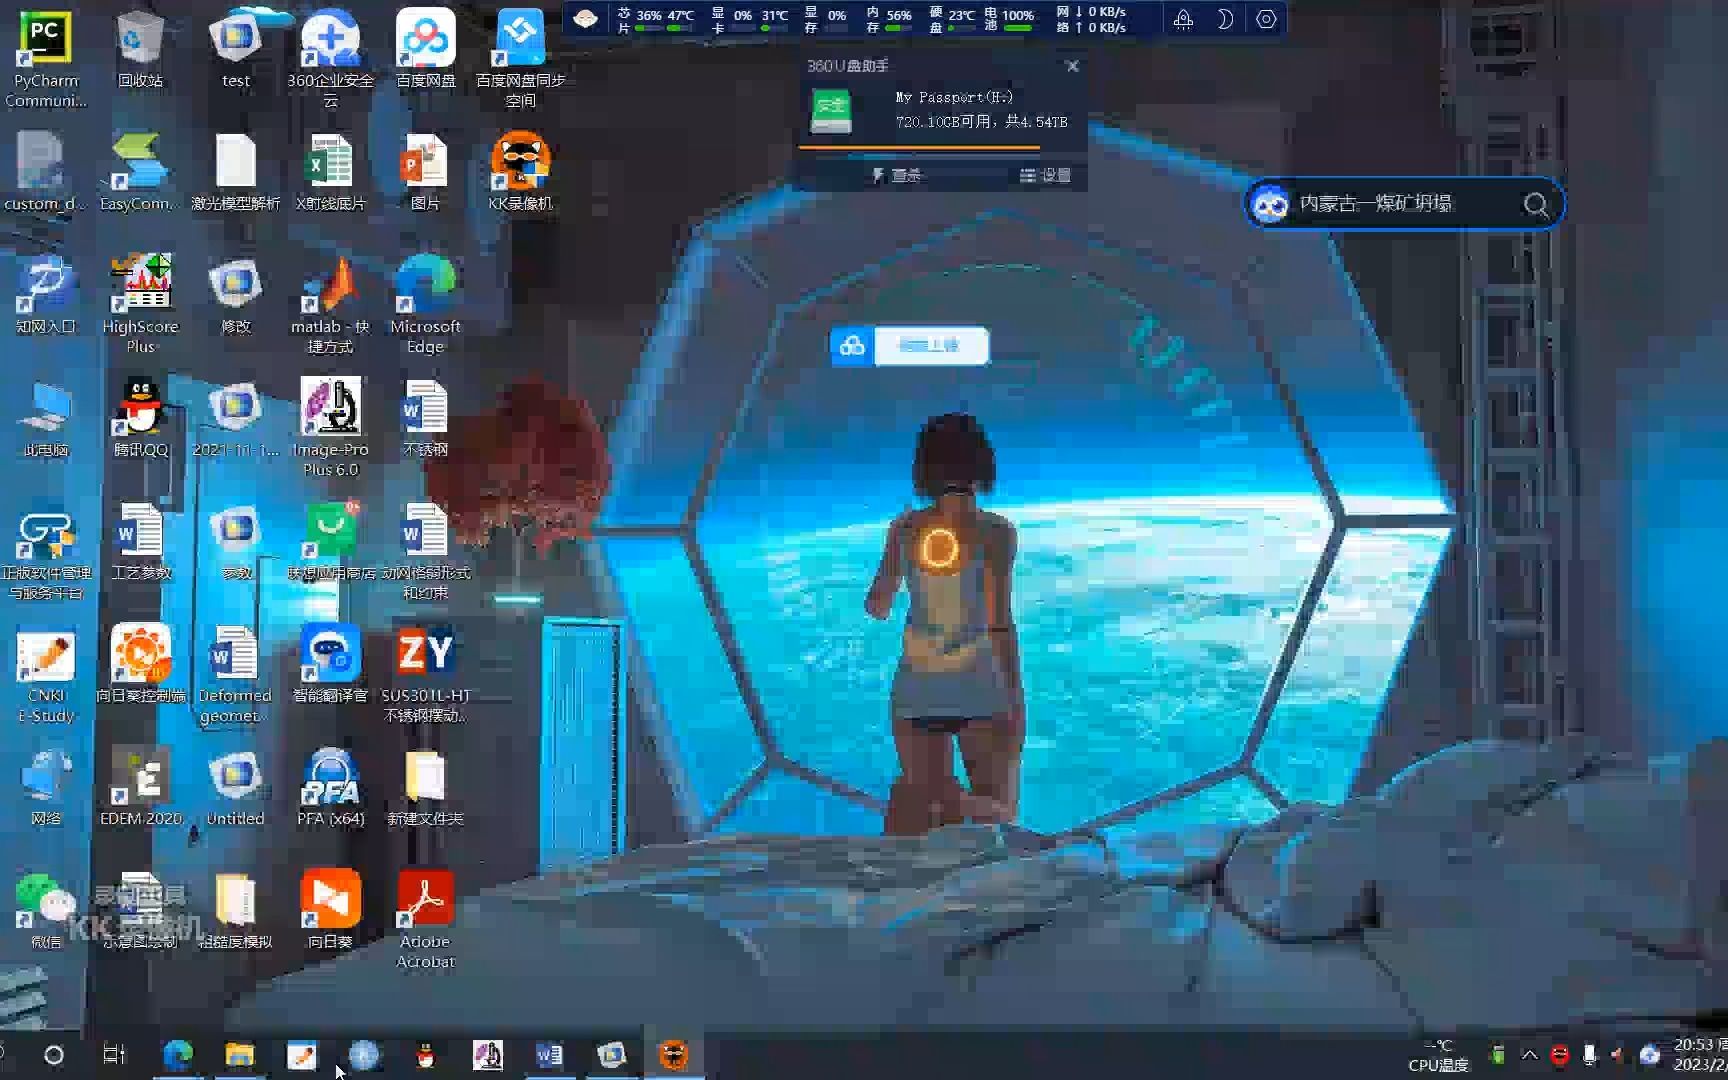
Task: Open 360企业安全云 desktop icon
Action: pyautogui.click(x=330, y=58)
